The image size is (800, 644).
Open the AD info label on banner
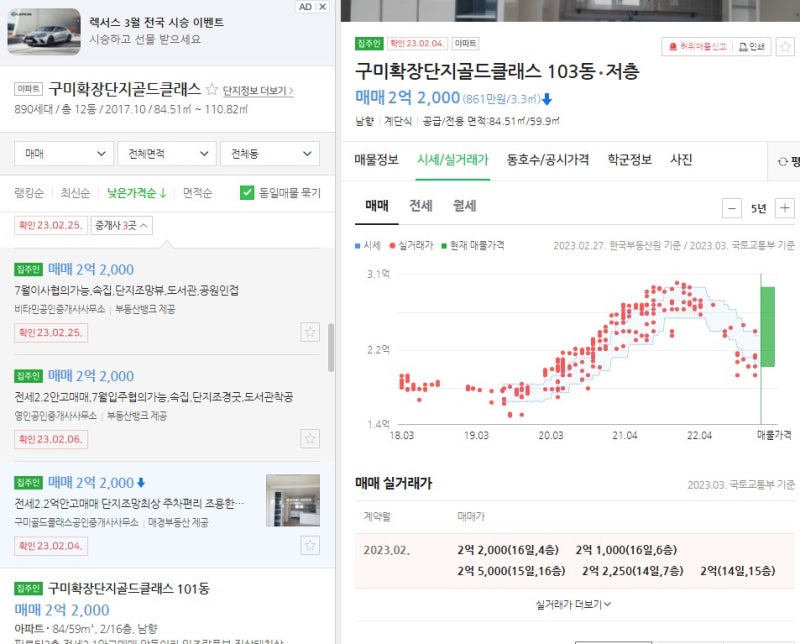tap(305, 7)
